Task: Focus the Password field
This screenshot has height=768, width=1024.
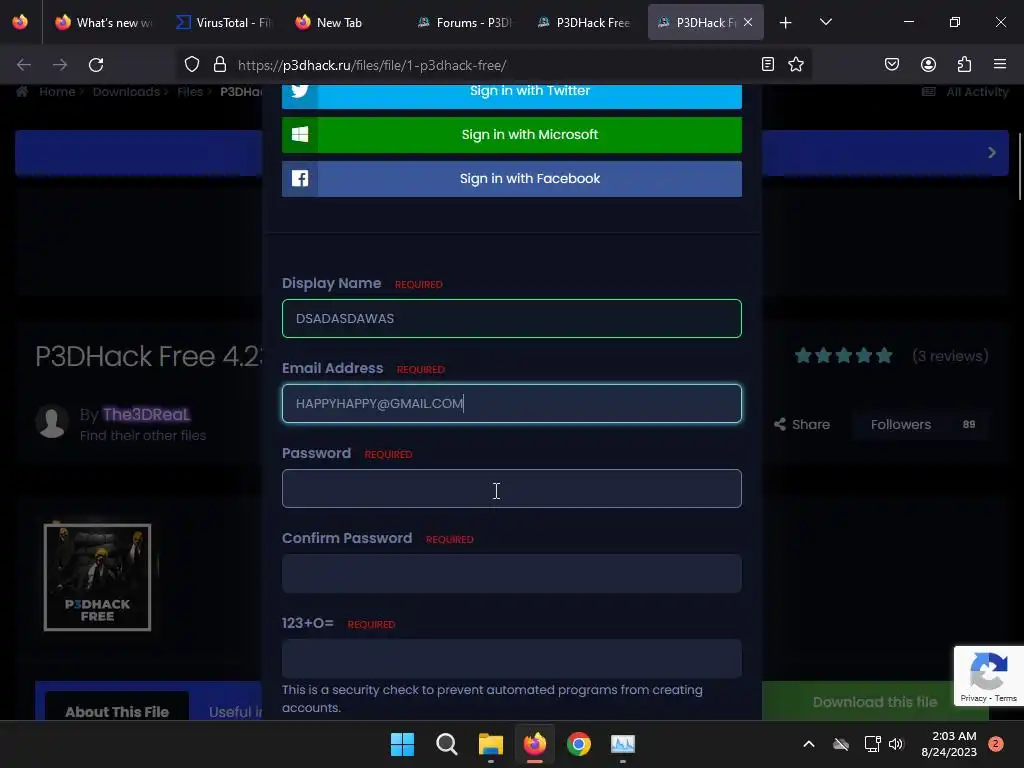Action: [x=512, y=488]
